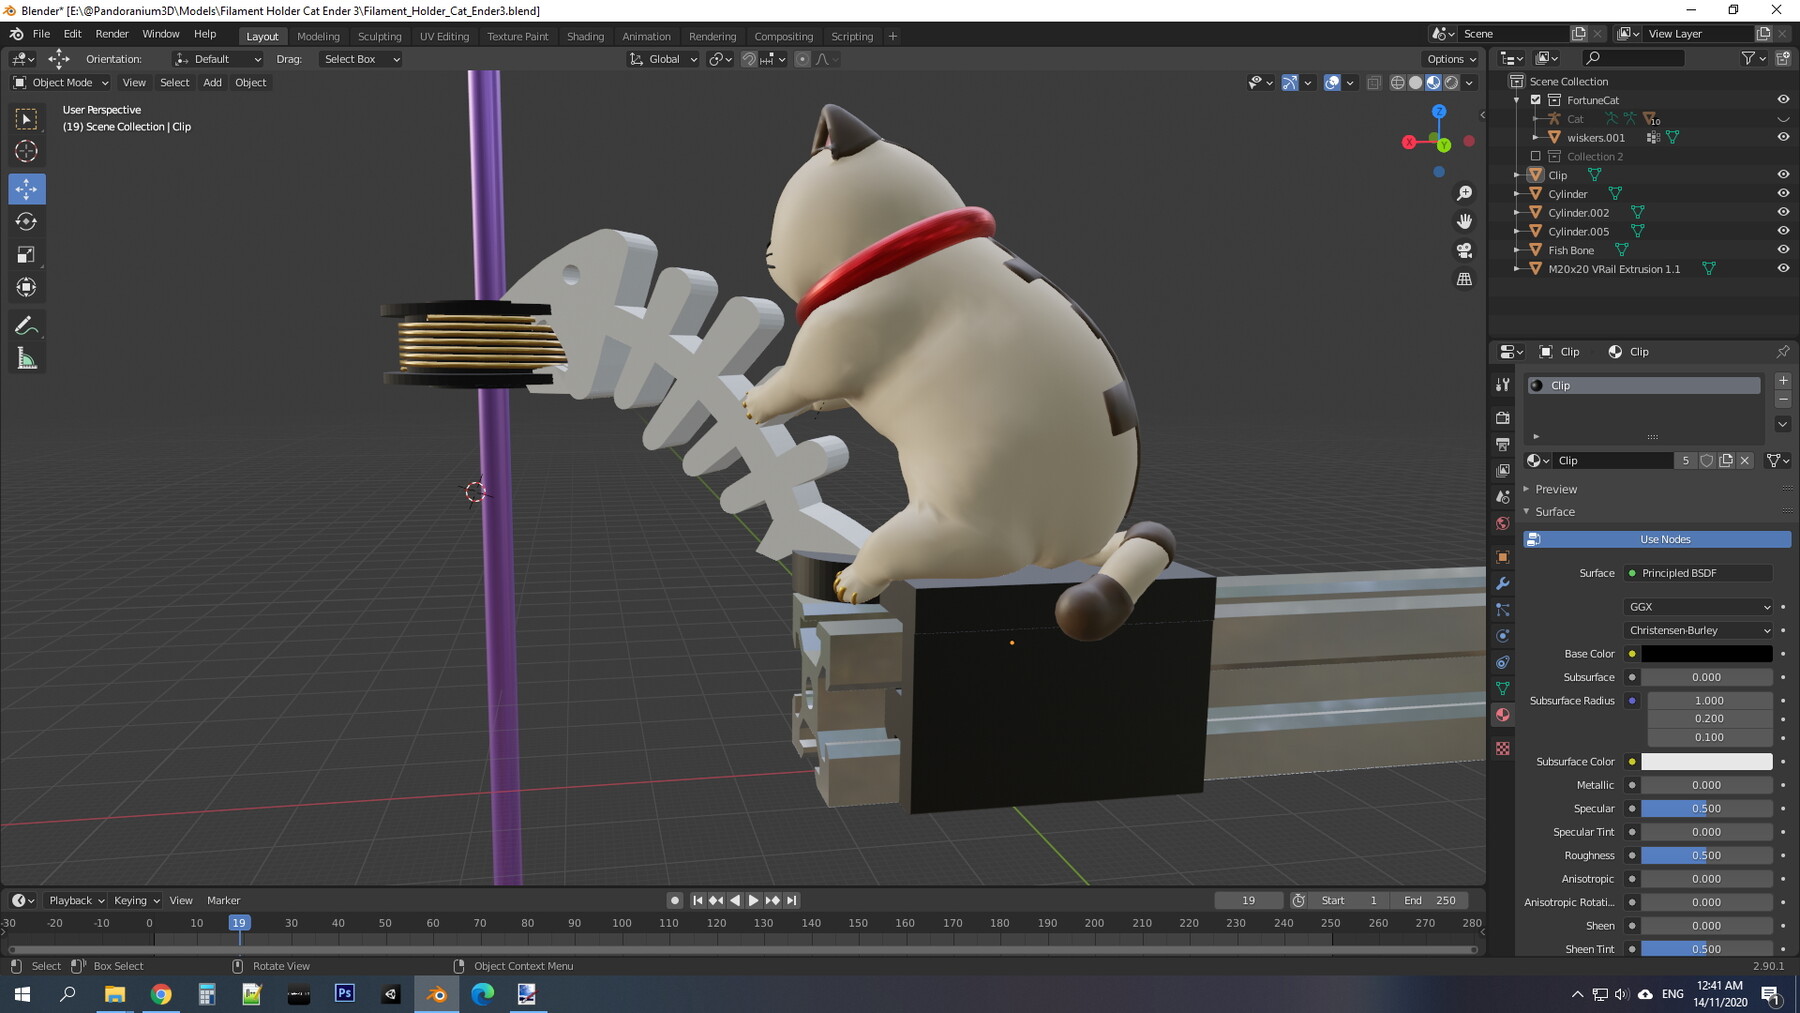The width and height of the screenshot is (1800, 1013).
Task: Switch viewport to Rendered shading
Action: point(1452,83)
